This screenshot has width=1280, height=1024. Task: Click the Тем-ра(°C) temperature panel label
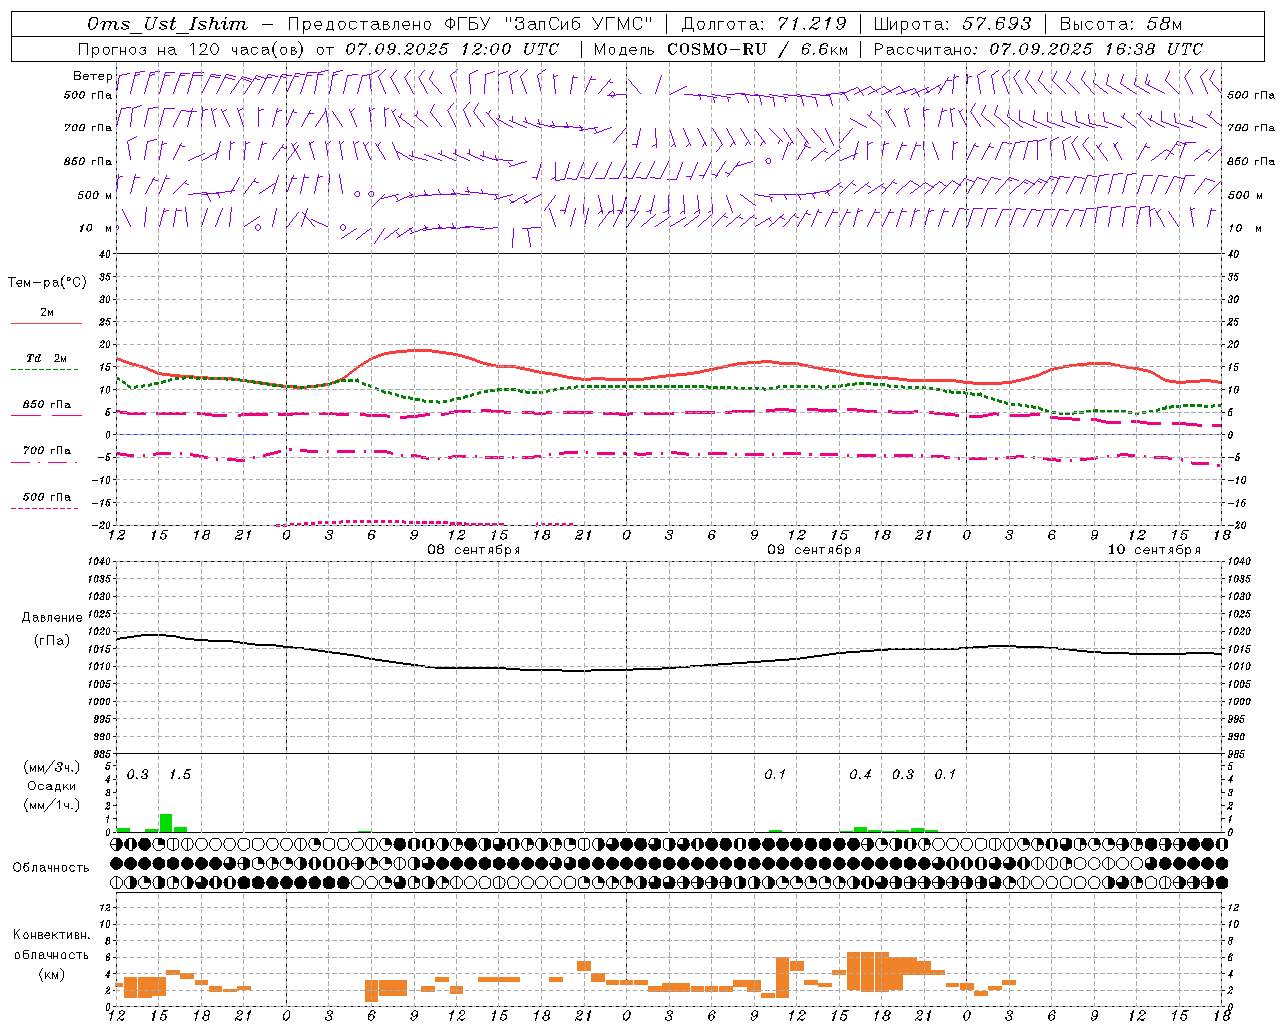[x=47, y=283]
